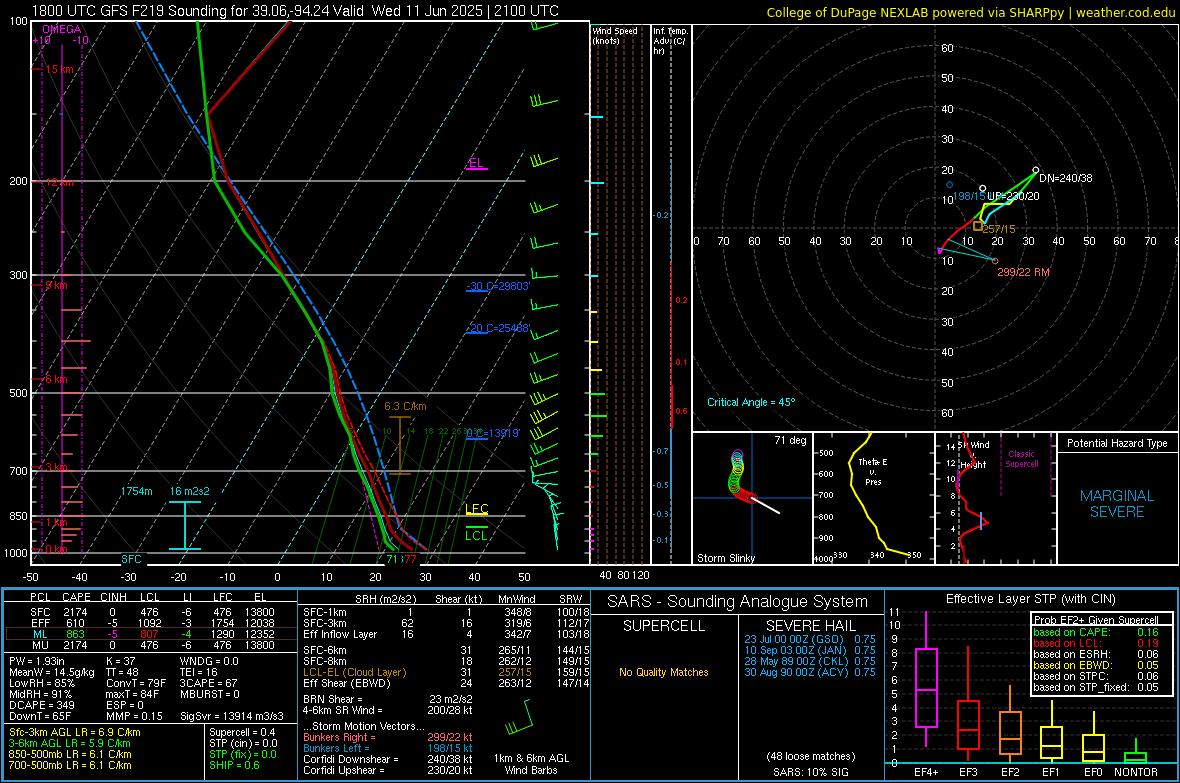1180x783 pixels.
Task: Click the DCAPE = 349 value
Action: pyautogui.click(x=41, y=705)
